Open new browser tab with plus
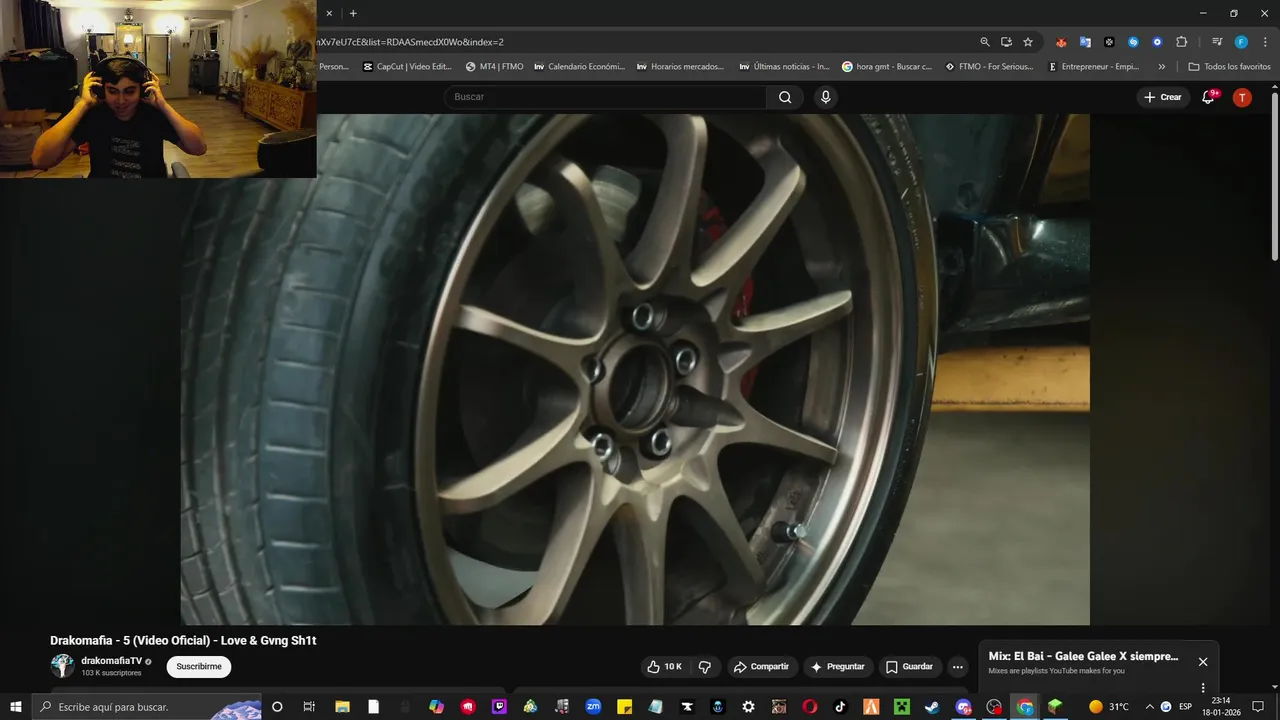This screenshot has height=720, width=1280. [x=353, y=13]
